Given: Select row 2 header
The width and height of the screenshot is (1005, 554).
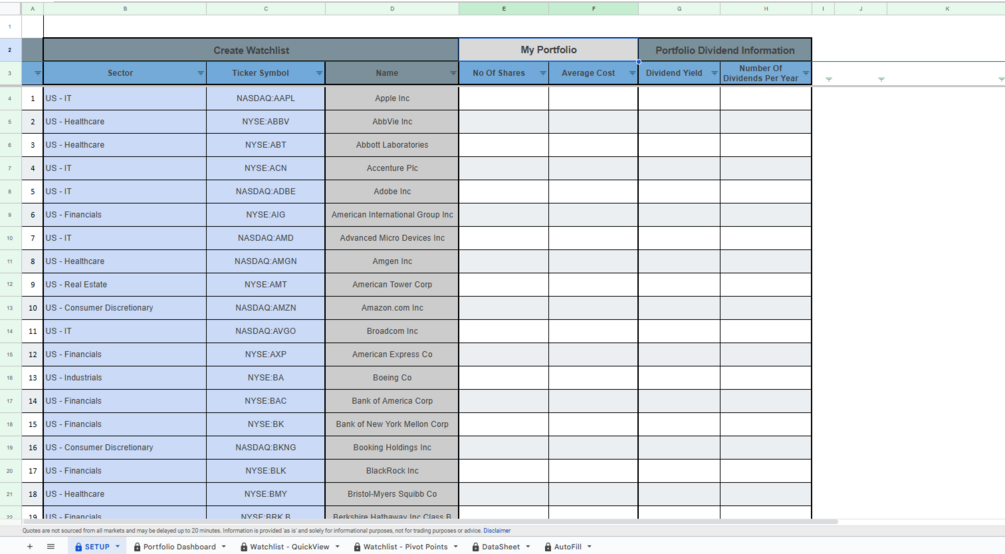Looking at the screenshot, I should point(10,50).
